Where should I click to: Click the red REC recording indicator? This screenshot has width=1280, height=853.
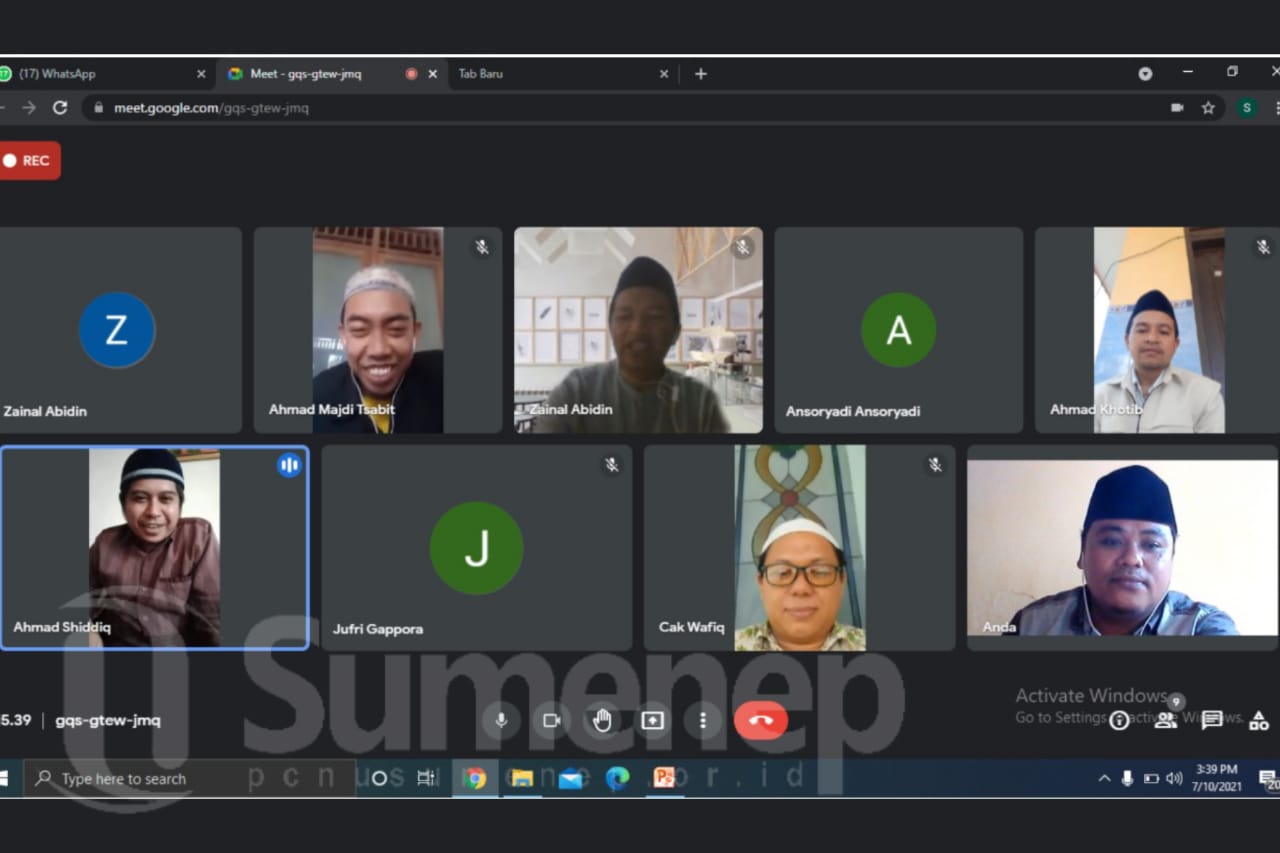click(29, 161)
